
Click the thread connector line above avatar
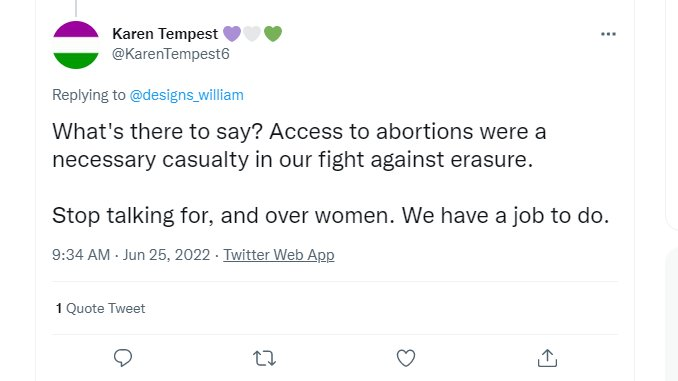(76, 8)
